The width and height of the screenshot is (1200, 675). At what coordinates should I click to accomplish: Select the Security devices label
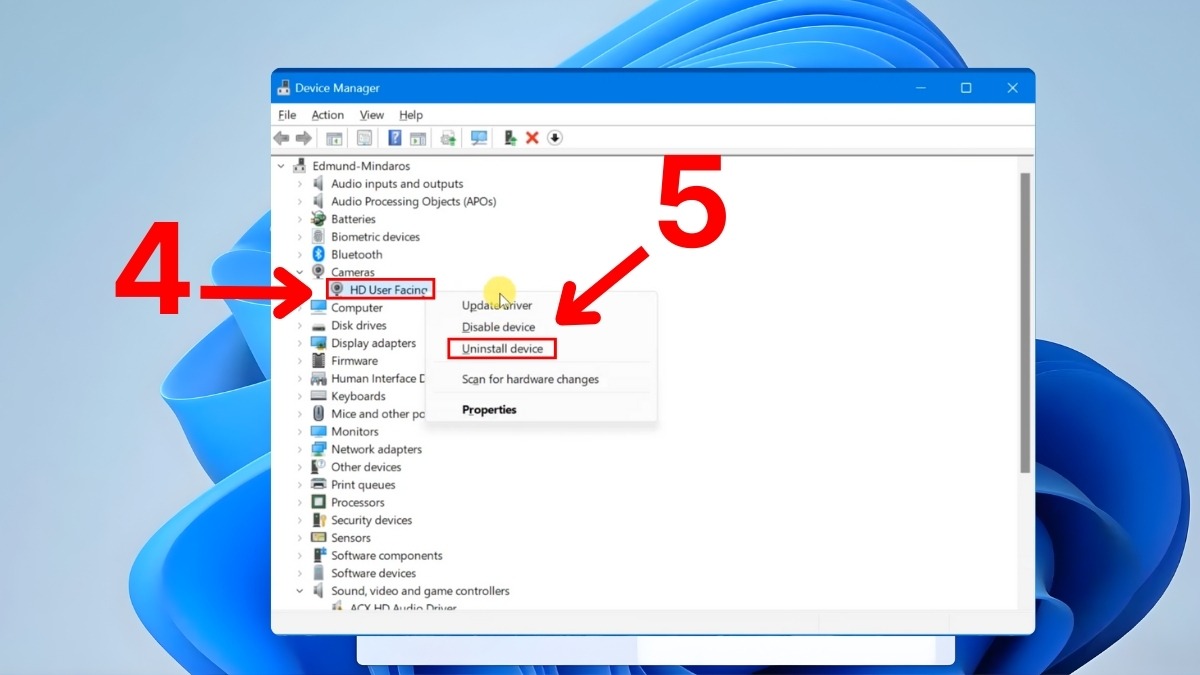[371, 520]
